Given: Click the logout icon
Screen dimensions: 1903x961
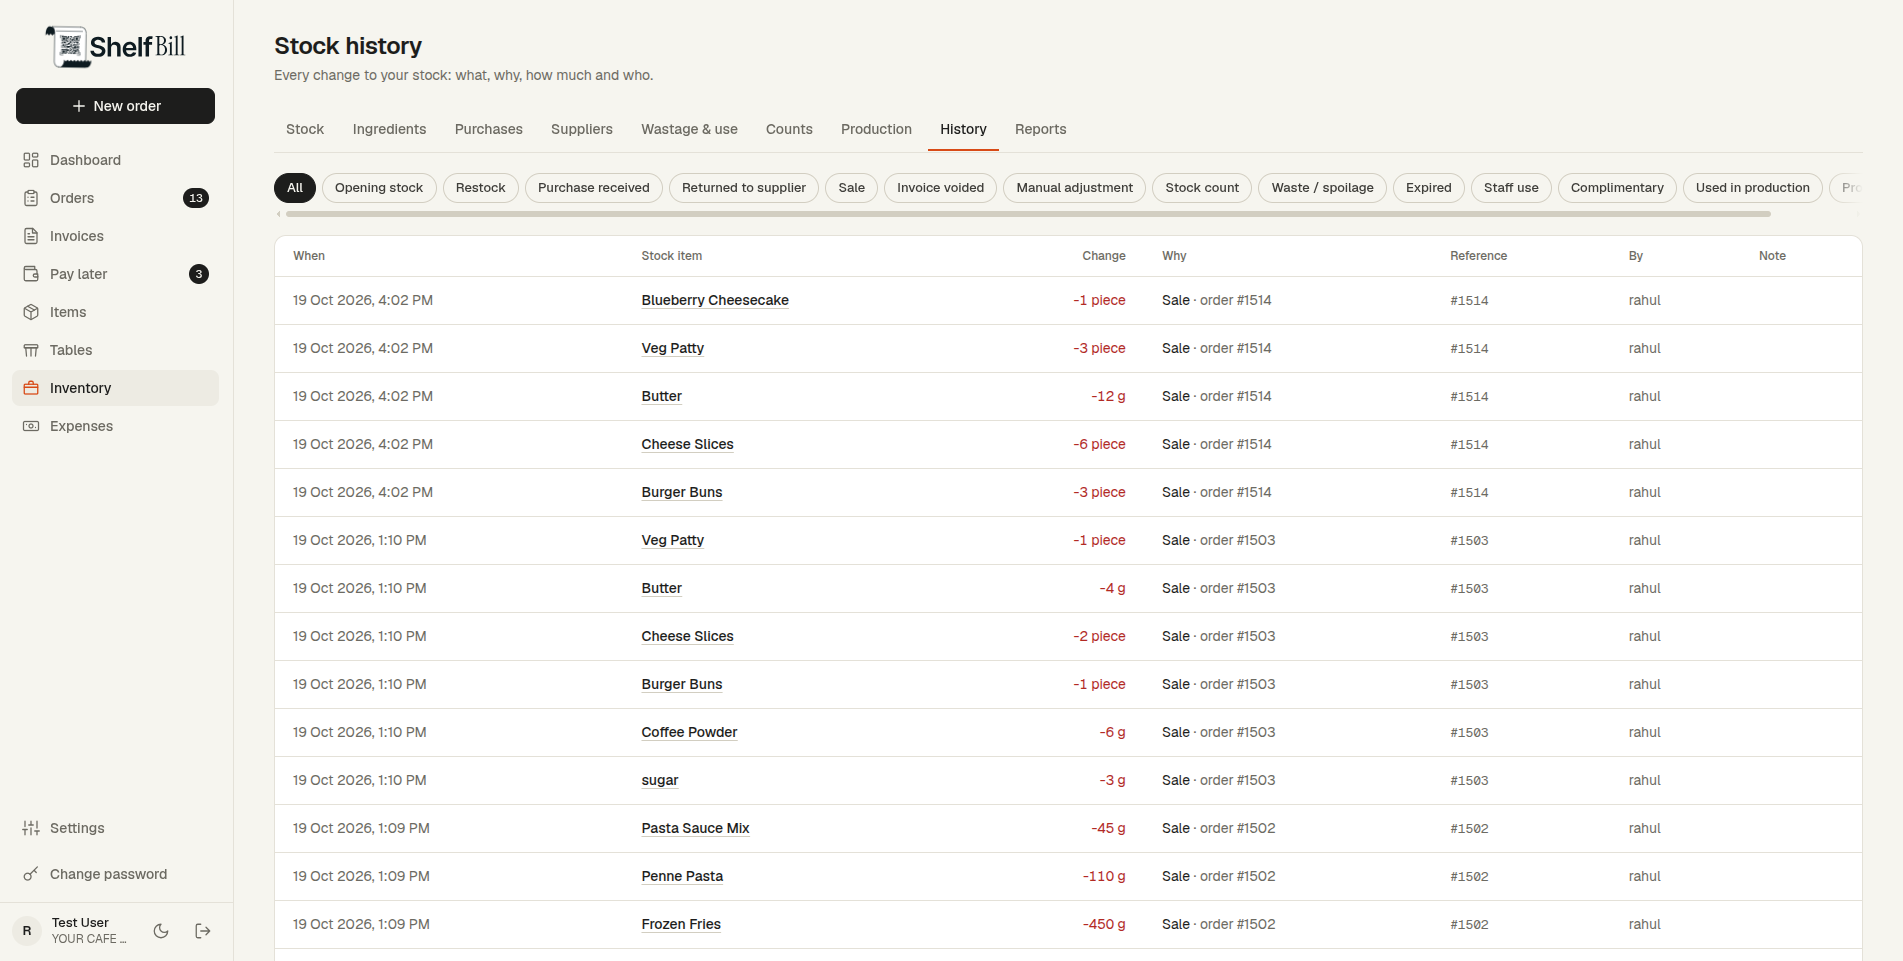Looking at the screenshot, I should [x=203, y=931].
